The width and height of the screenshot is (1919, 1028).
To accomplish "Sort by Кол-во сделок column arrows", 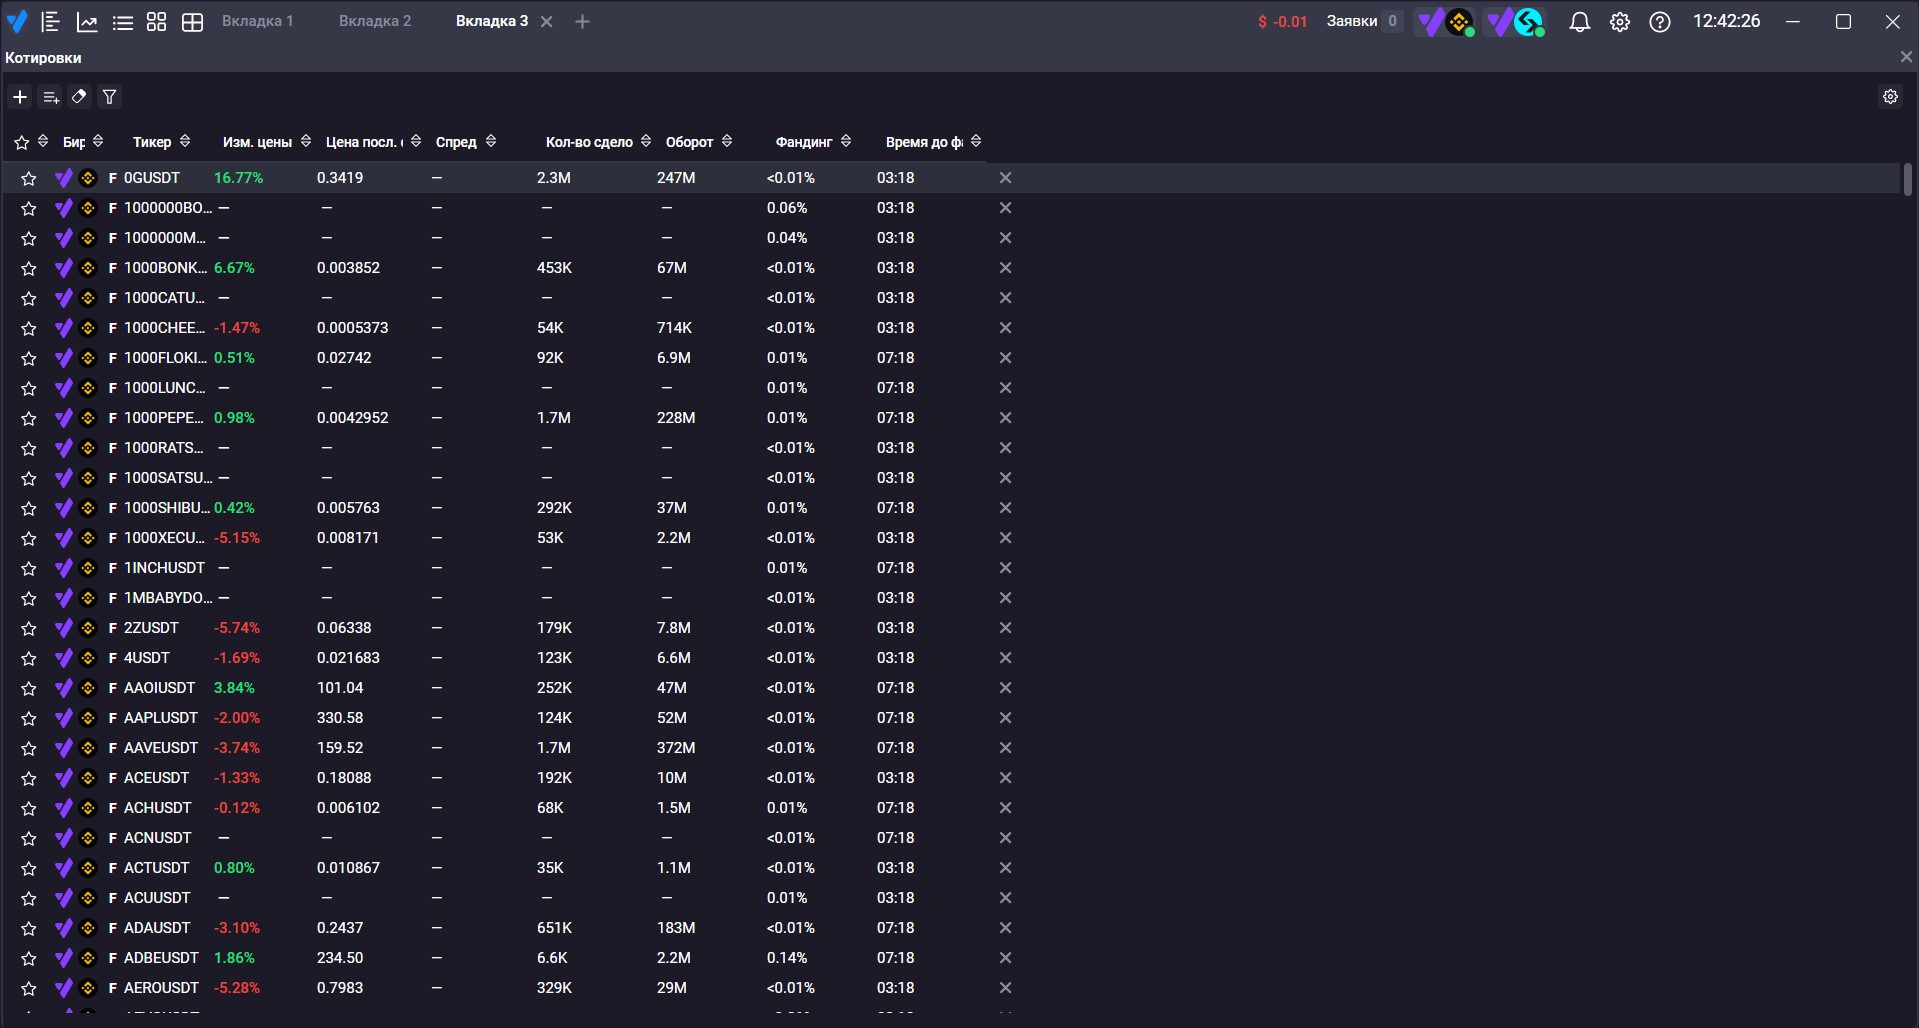I will 646,141.
